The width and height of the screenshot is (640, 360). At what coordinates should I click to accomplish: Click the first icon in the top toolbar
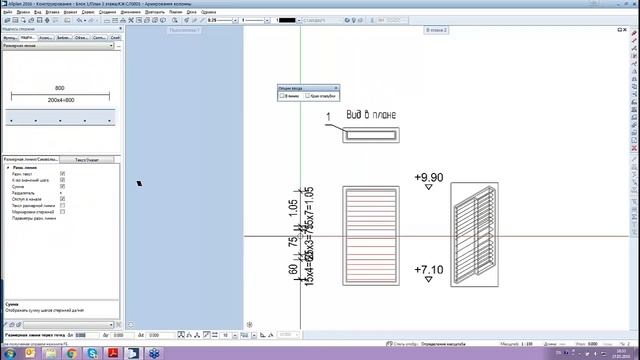[x=7, y=20]
